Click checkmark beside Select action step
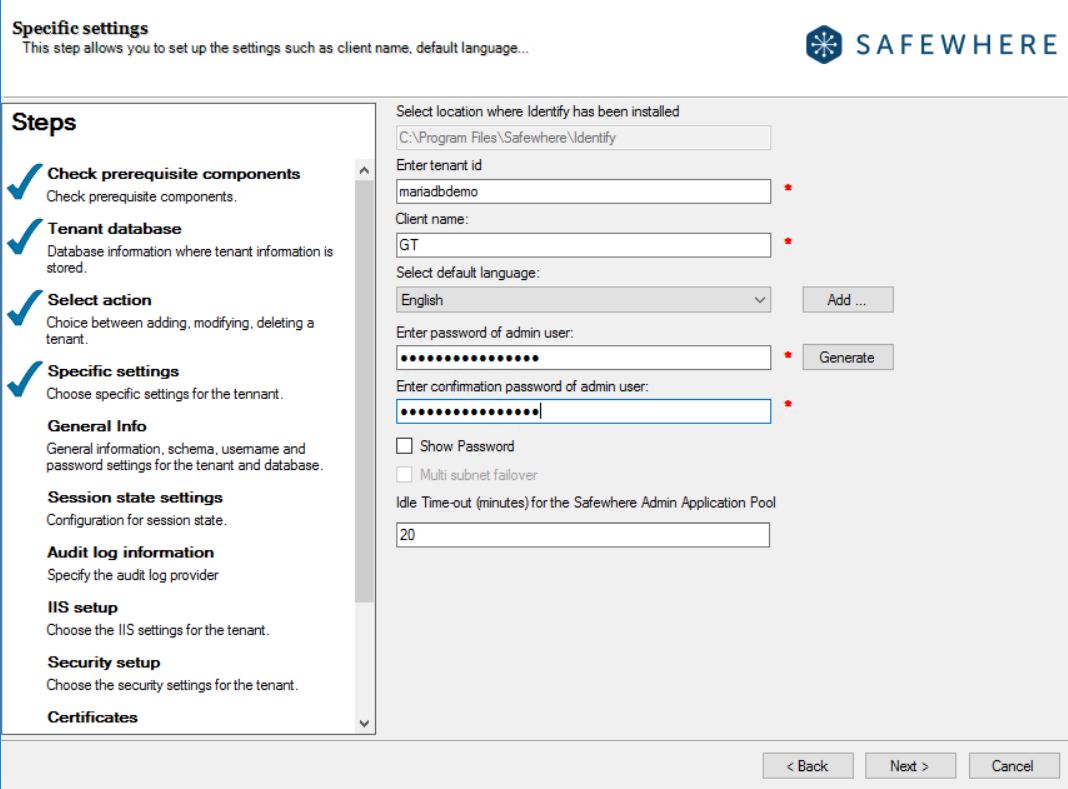1068x789 pixels. [x=25, y=308]
